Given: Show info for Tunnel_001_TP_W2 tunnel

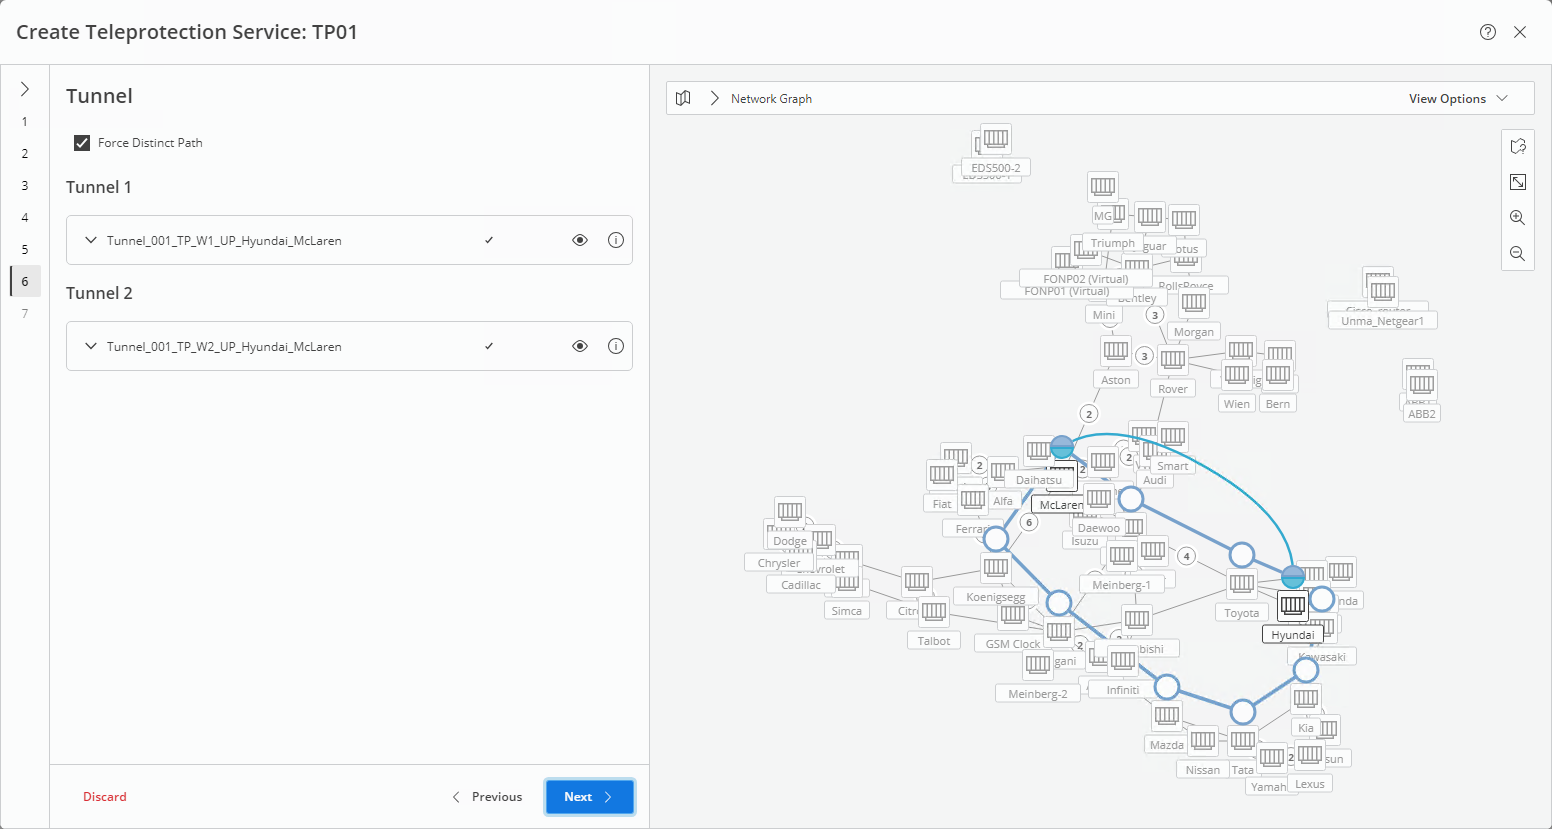Looking at the screenshot, I should pos(616,346).
